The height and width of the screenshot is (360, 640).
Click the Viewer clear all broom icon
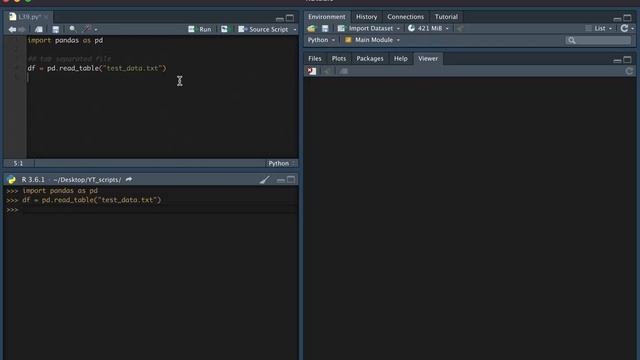(327, 71)
